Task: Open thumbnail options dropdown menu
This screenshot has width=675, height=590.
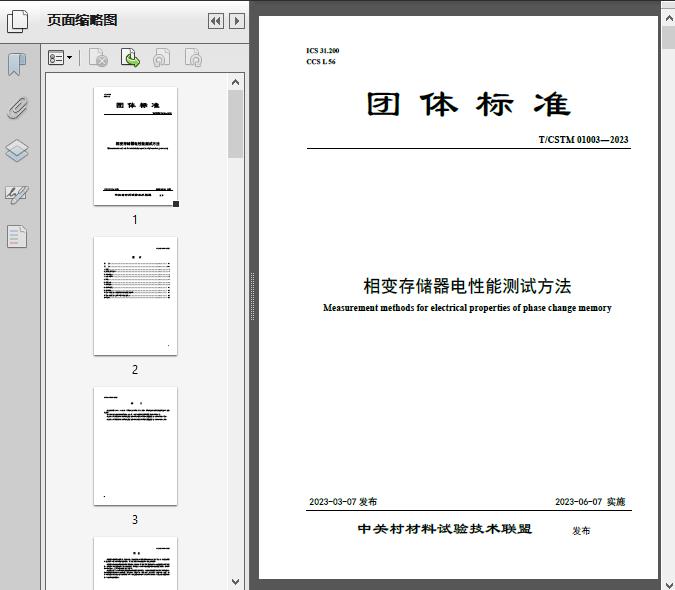Action: click(x=60, y=58)
